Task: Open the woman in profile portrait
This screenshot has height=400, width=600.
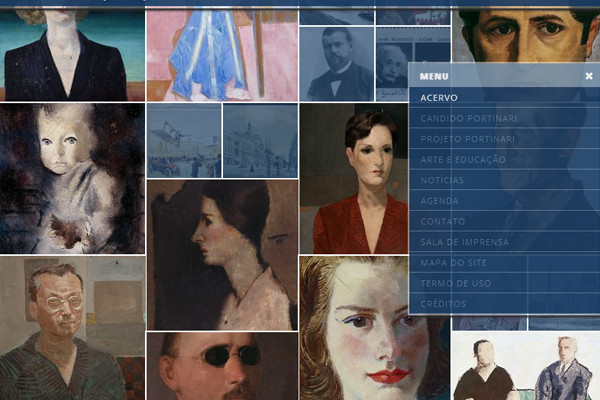Action: 222,255
